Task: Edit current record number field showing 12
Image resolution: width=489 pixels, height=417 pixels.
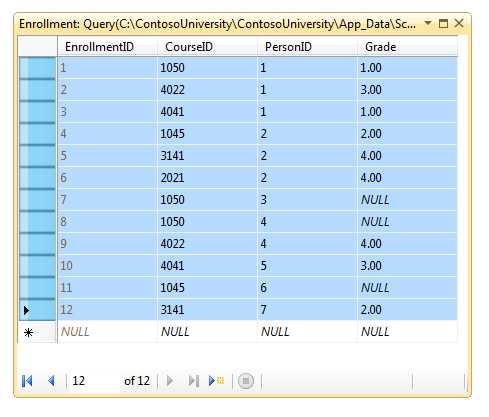Action: [94, 381]
